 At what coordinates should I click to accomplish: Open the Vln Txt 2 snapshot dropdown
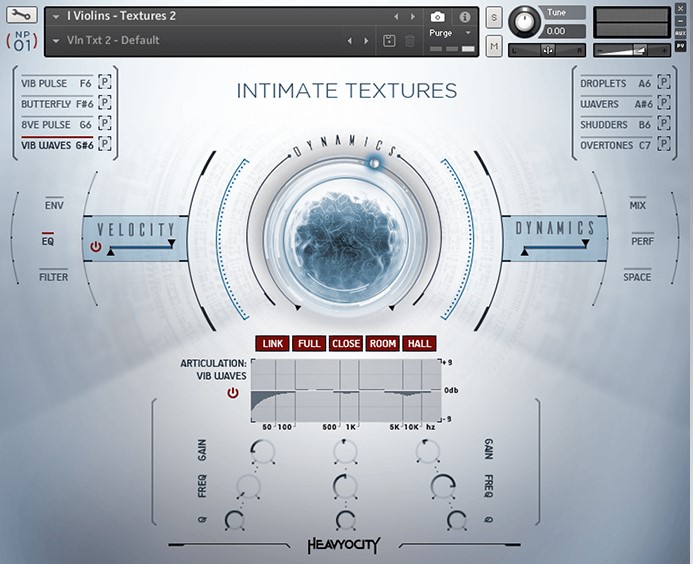coord(56,41)
